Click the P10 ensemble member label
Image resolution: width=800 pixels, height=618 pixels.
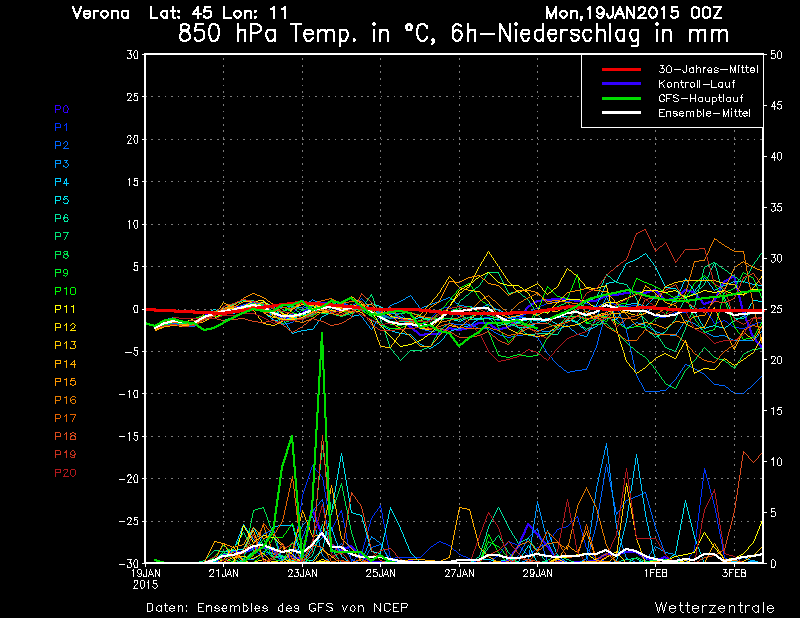[x=65, y=291]
